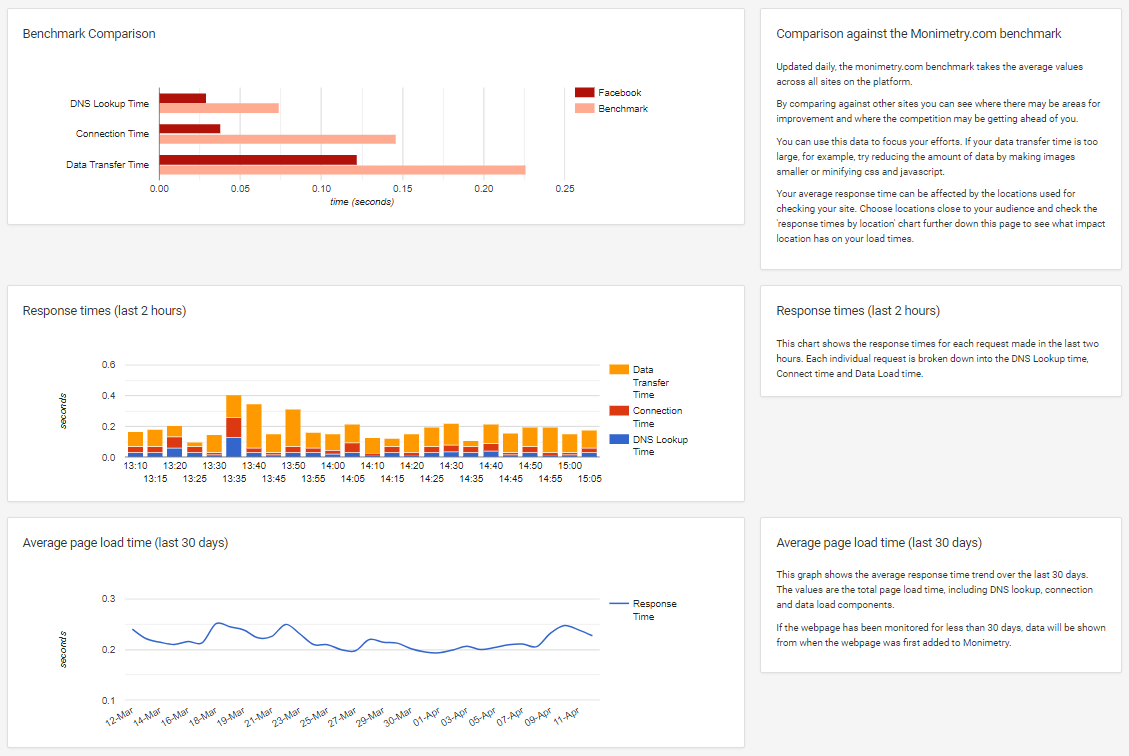Click the Benchmark legend color swatch
Viewport: 1129px width, 756px height.
coord(584,108)
